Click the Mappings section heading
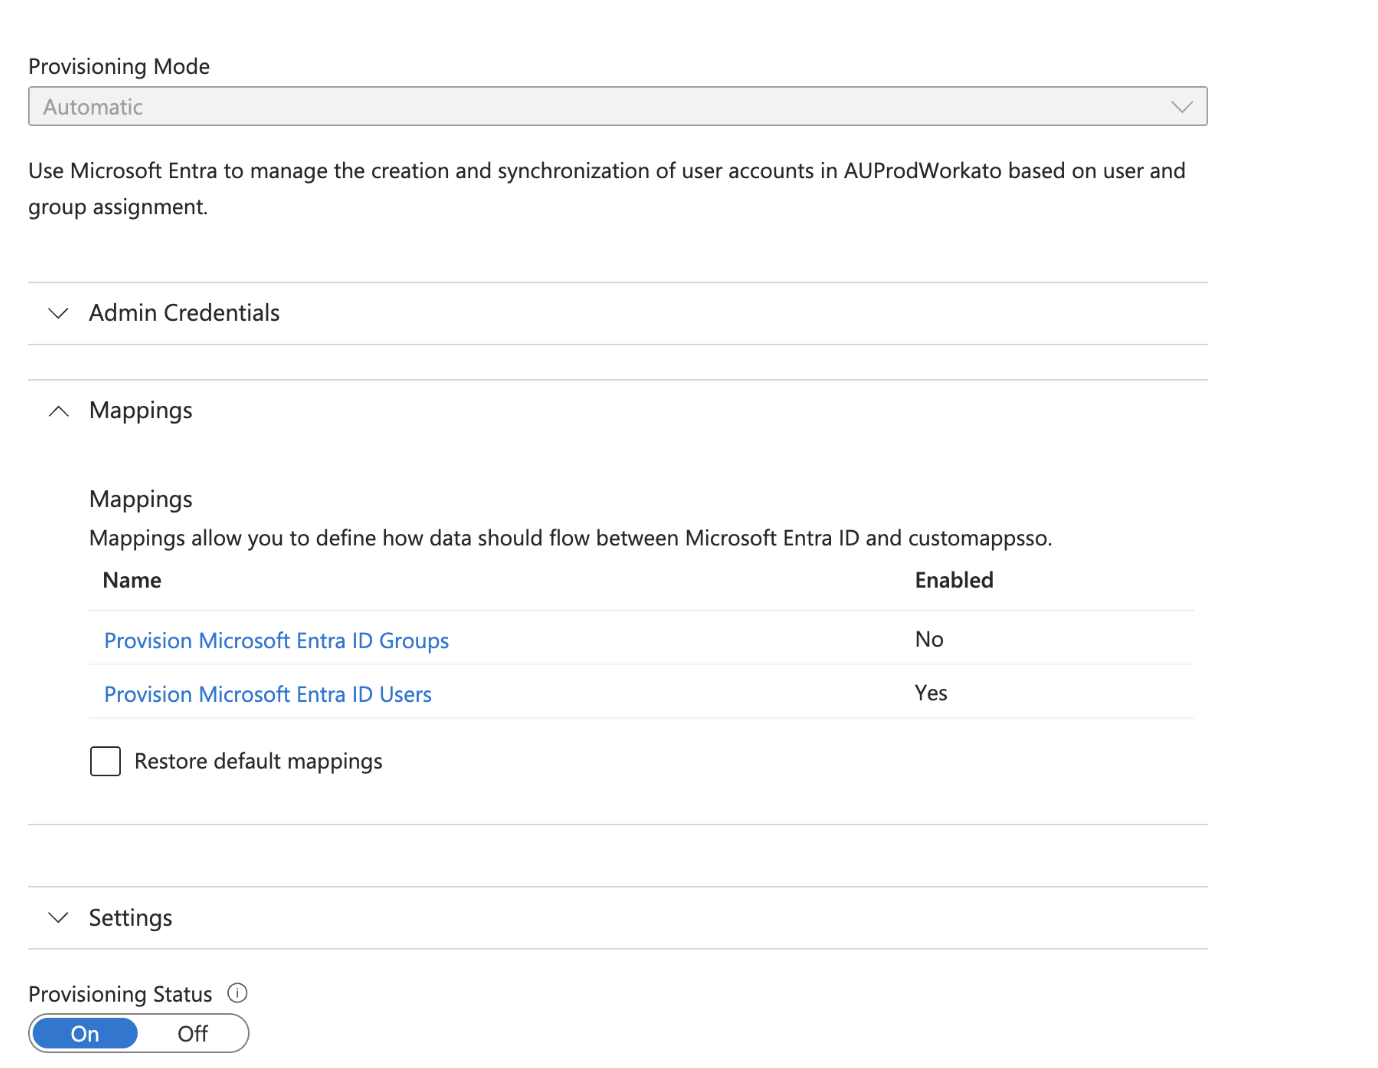The width and height of the screenshot is (1378, 1068). (140, 499)
